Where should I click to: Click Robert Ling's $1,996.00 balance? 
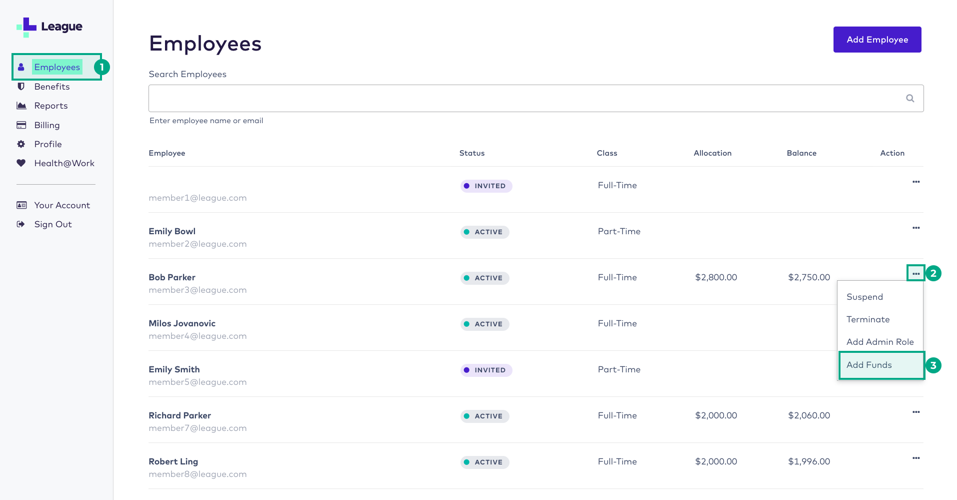coord(809,462)
